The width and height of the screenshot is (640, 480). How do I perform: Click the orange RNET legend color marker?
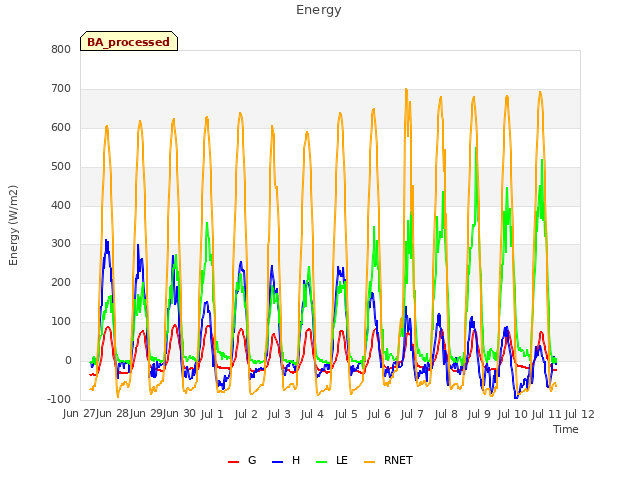click(369, 462)
